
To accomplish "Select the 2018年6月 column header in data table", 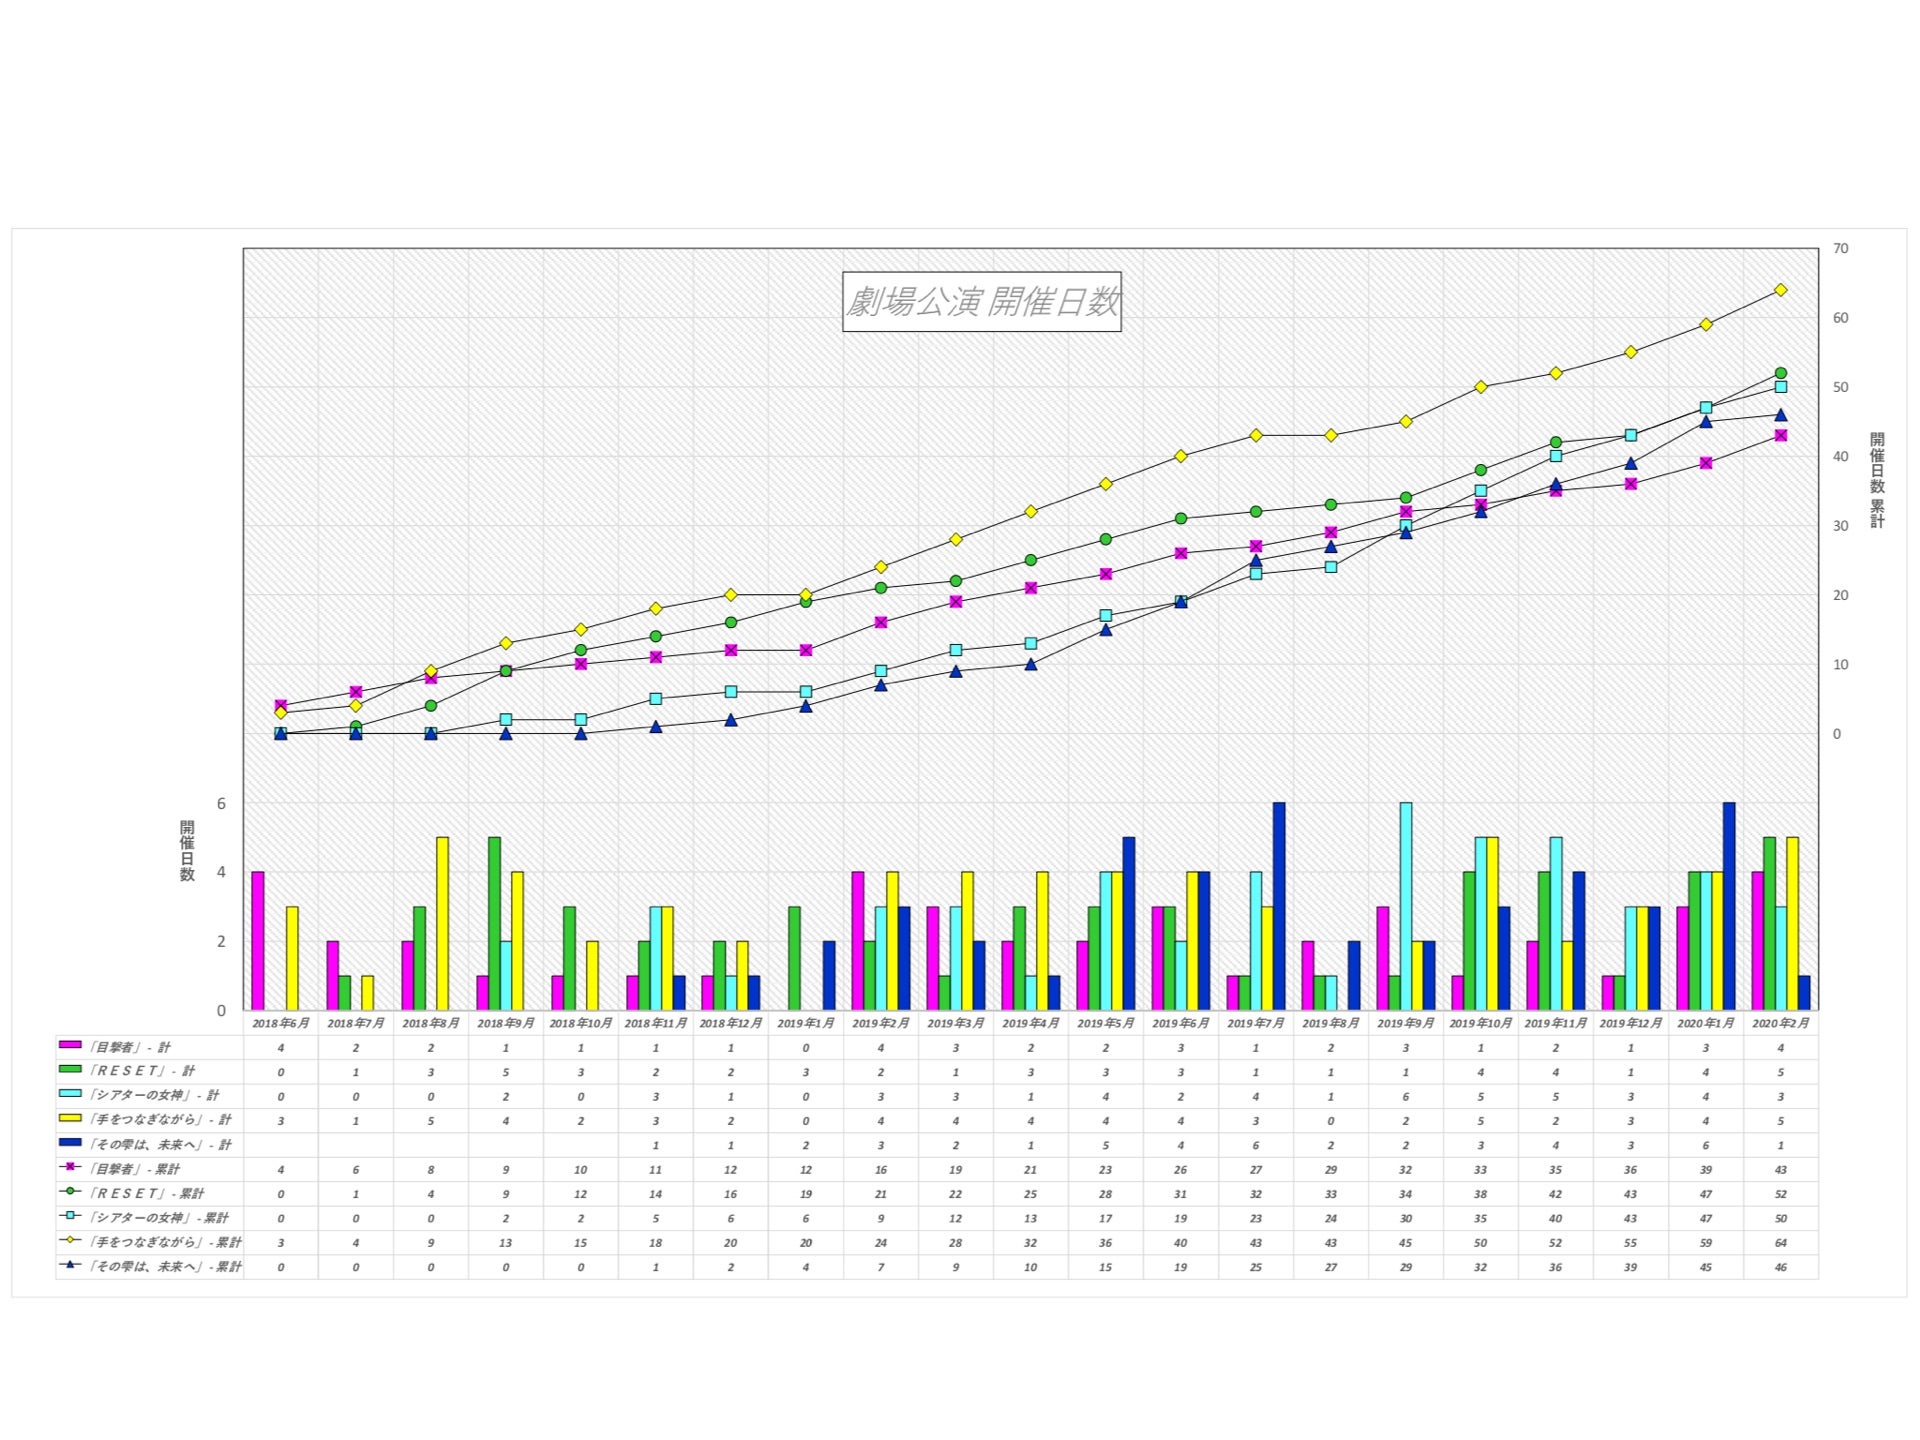I will click(281, 1024).
